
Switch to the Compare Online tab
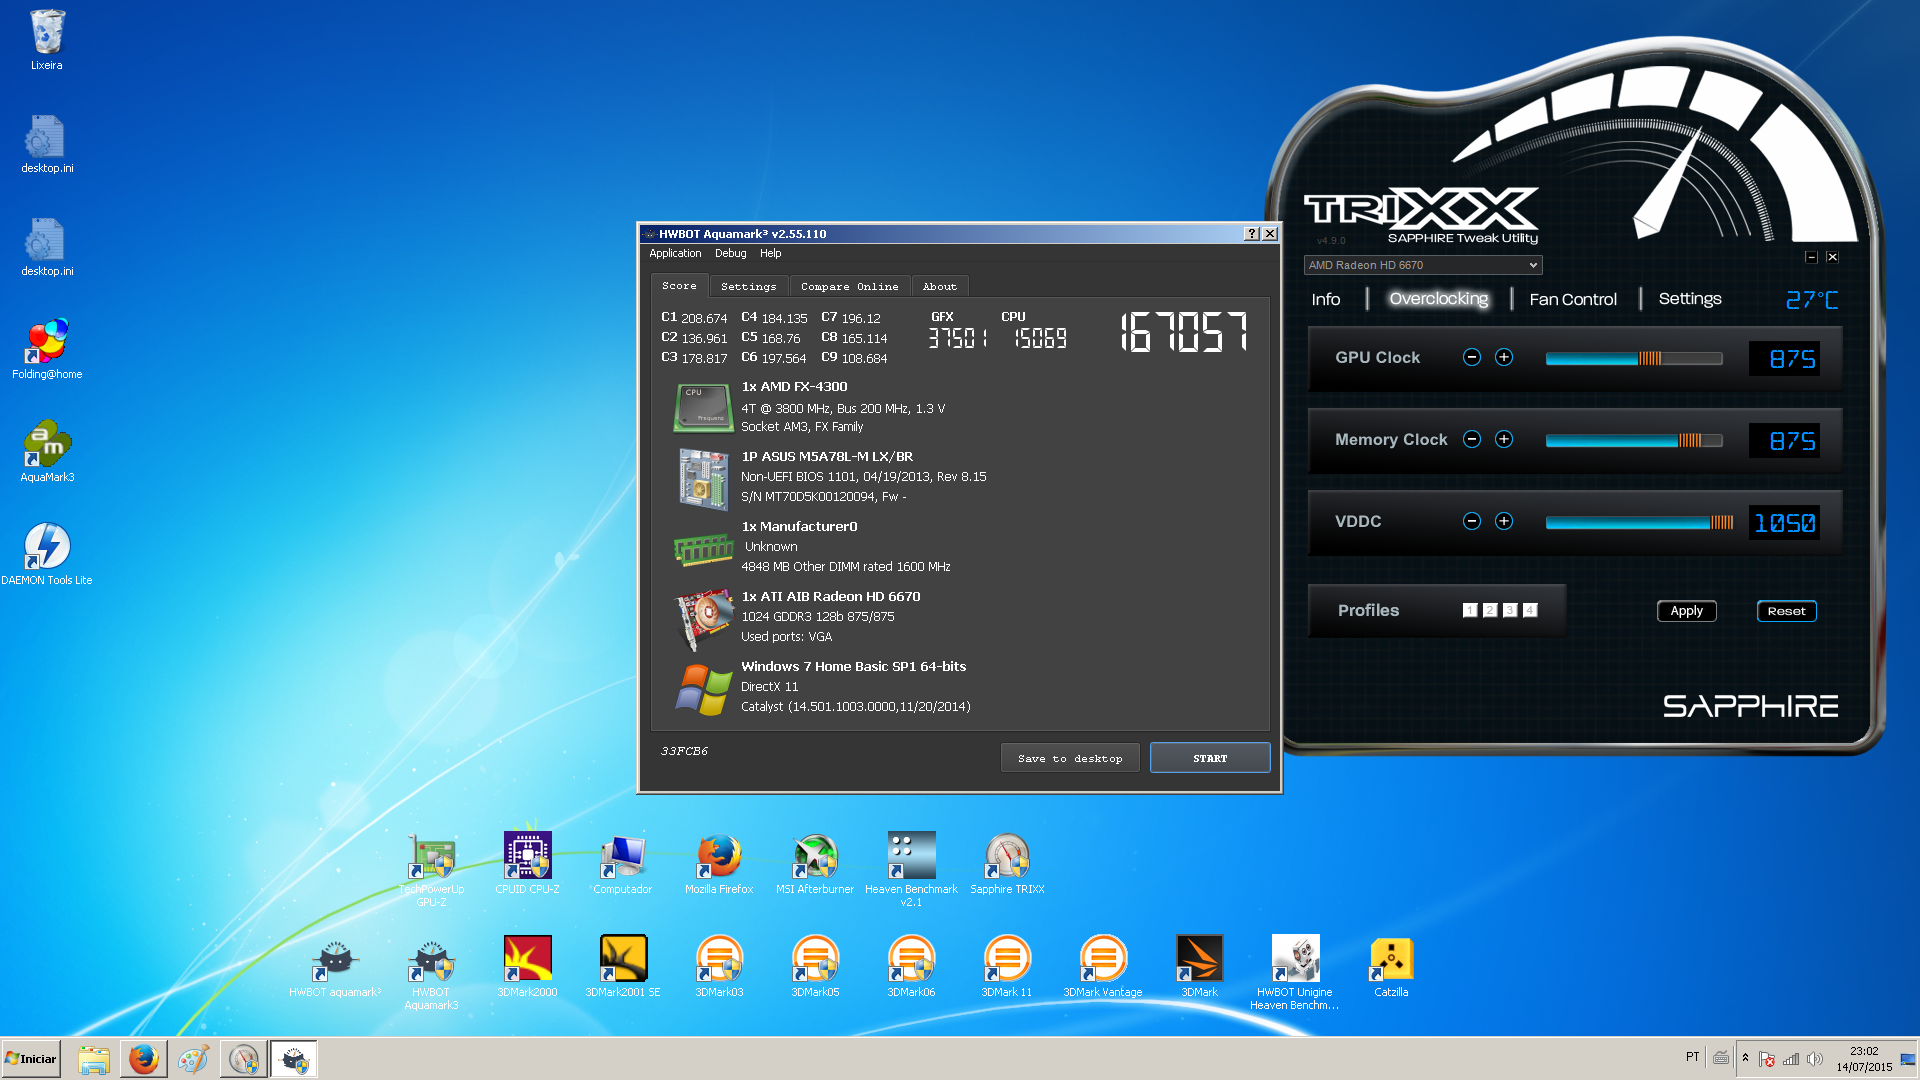pos(850,287)
